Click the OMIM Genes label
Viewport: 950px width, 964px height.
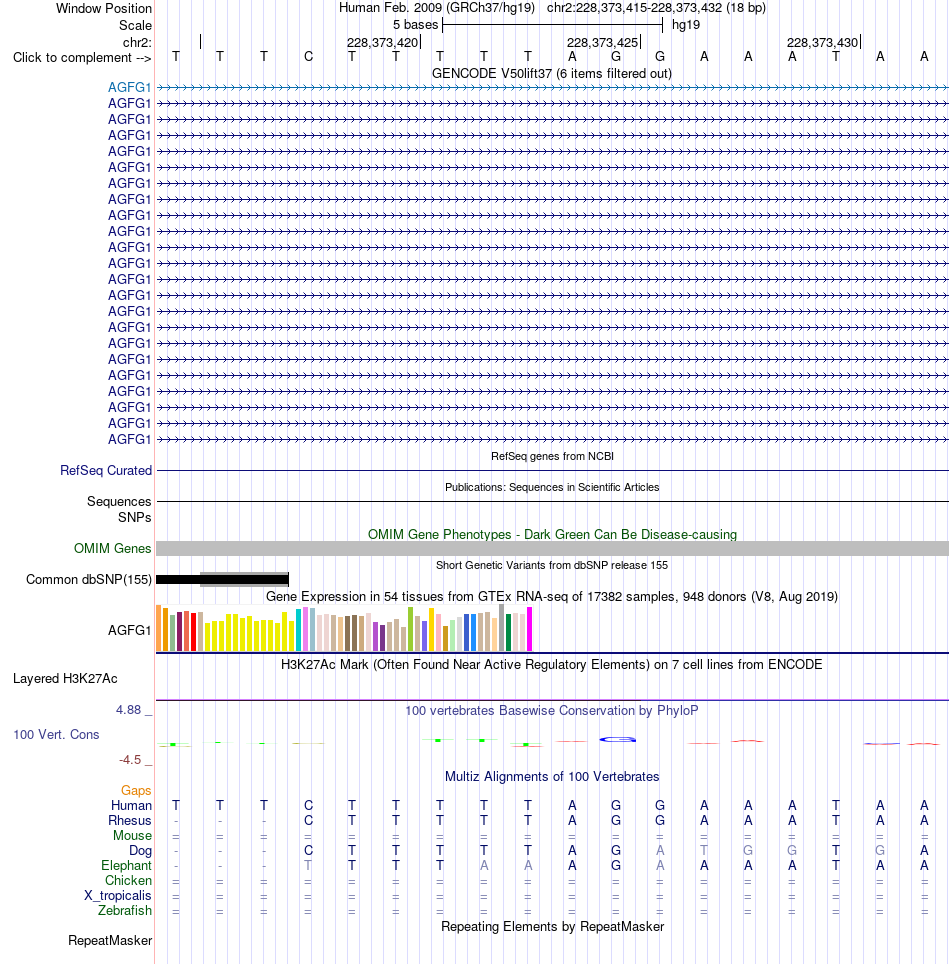pos(113,548)
